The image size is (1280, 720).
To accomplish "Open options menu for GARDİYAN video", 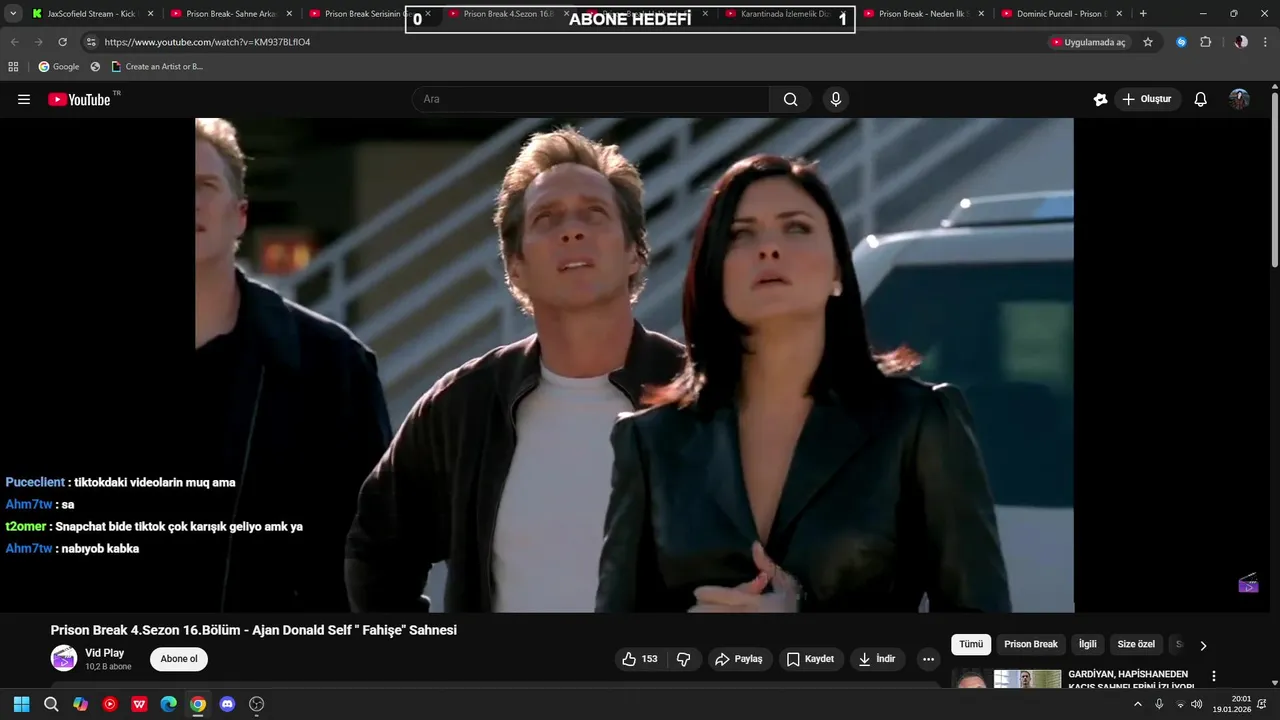I will [x=1214, y=677].
